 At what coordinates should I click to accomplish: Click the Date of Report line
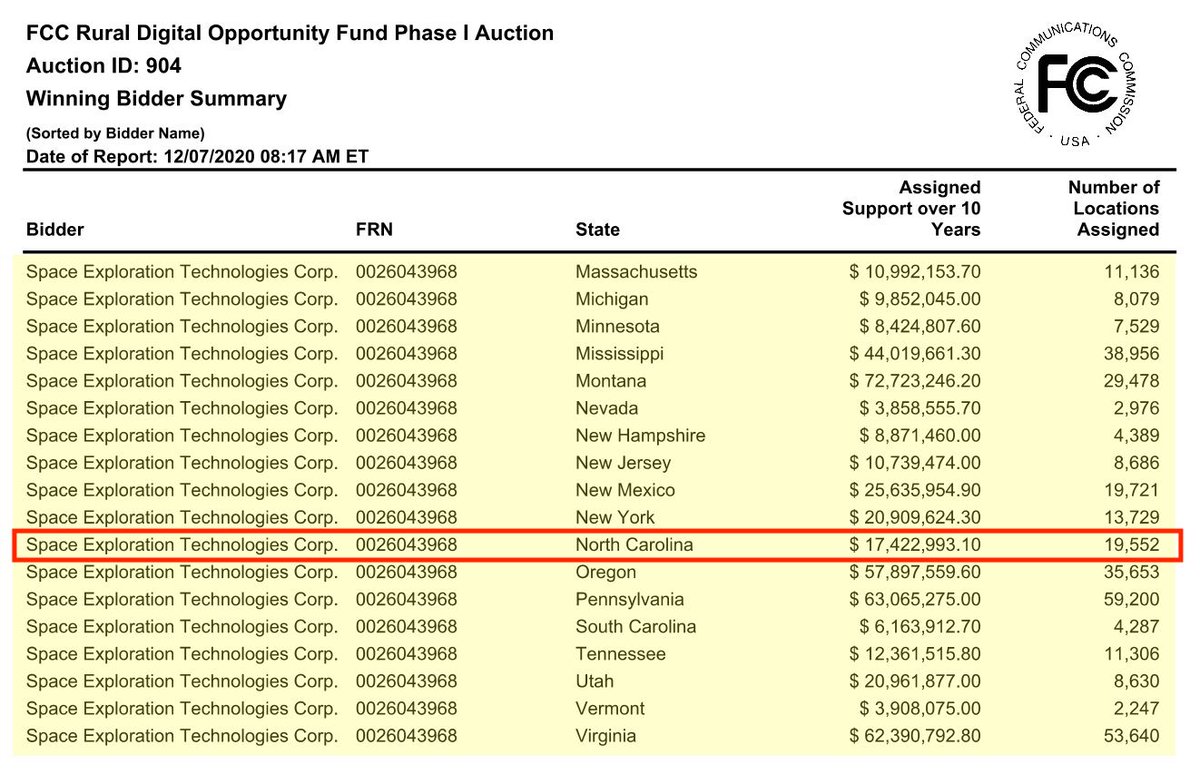click(x=199, y=155)
